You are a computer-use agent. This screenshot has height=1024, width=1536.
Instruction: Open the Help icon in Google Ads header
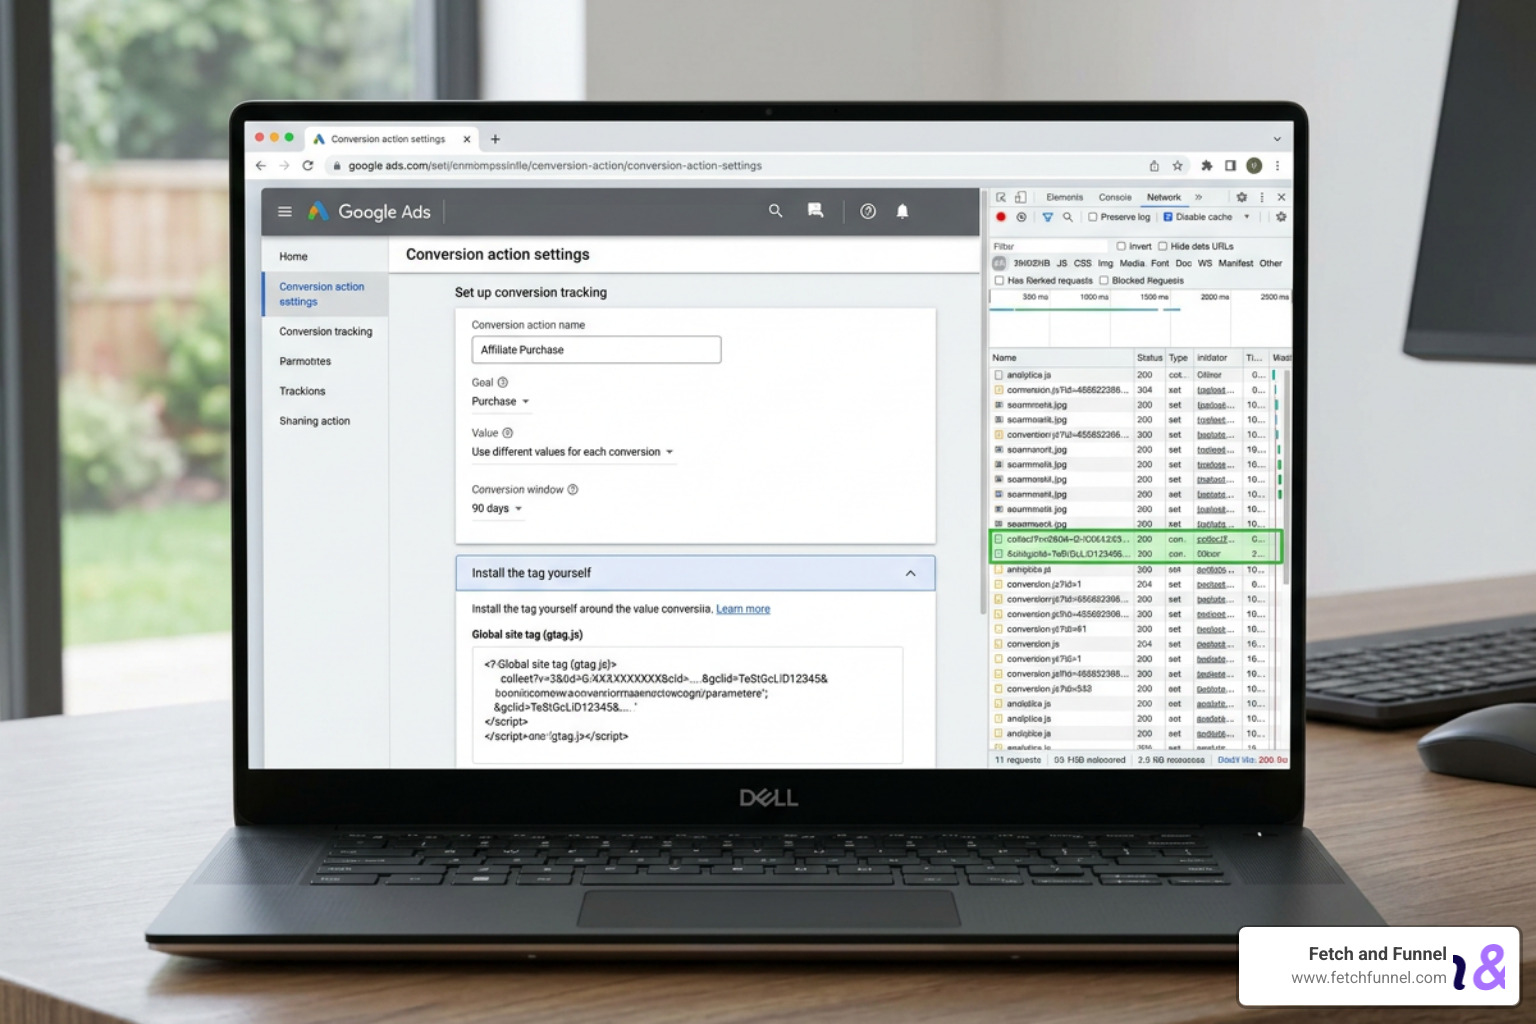pyautogui.click(x=868, y=211)
